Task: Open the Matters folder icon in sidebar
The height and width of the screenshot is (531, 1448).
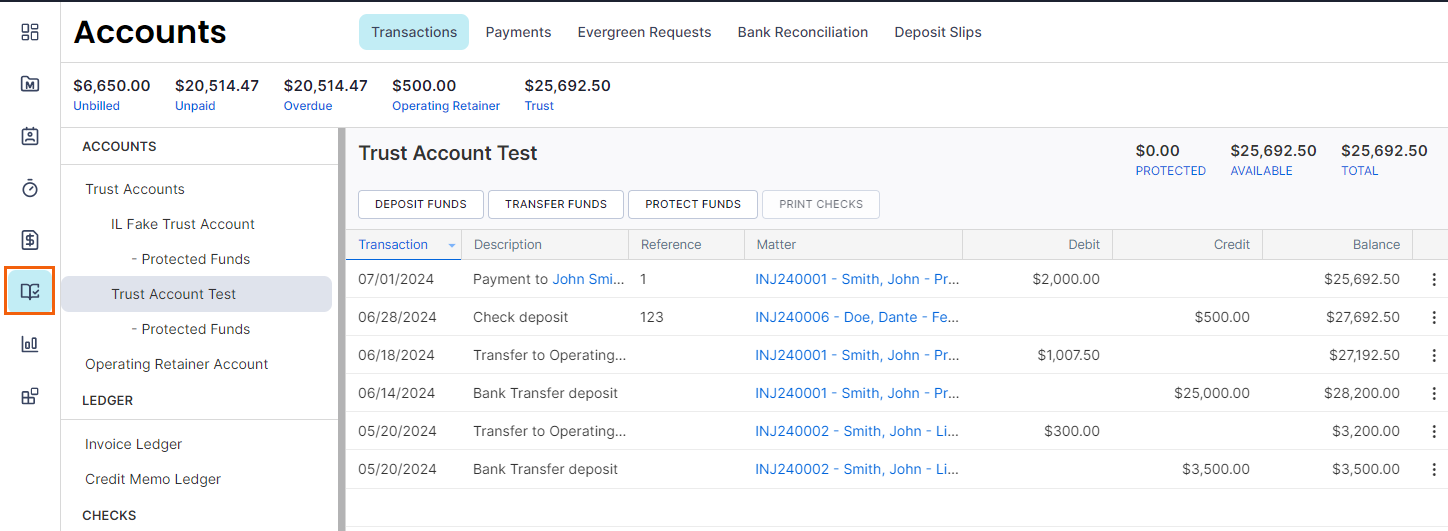Action: point(30,84)
